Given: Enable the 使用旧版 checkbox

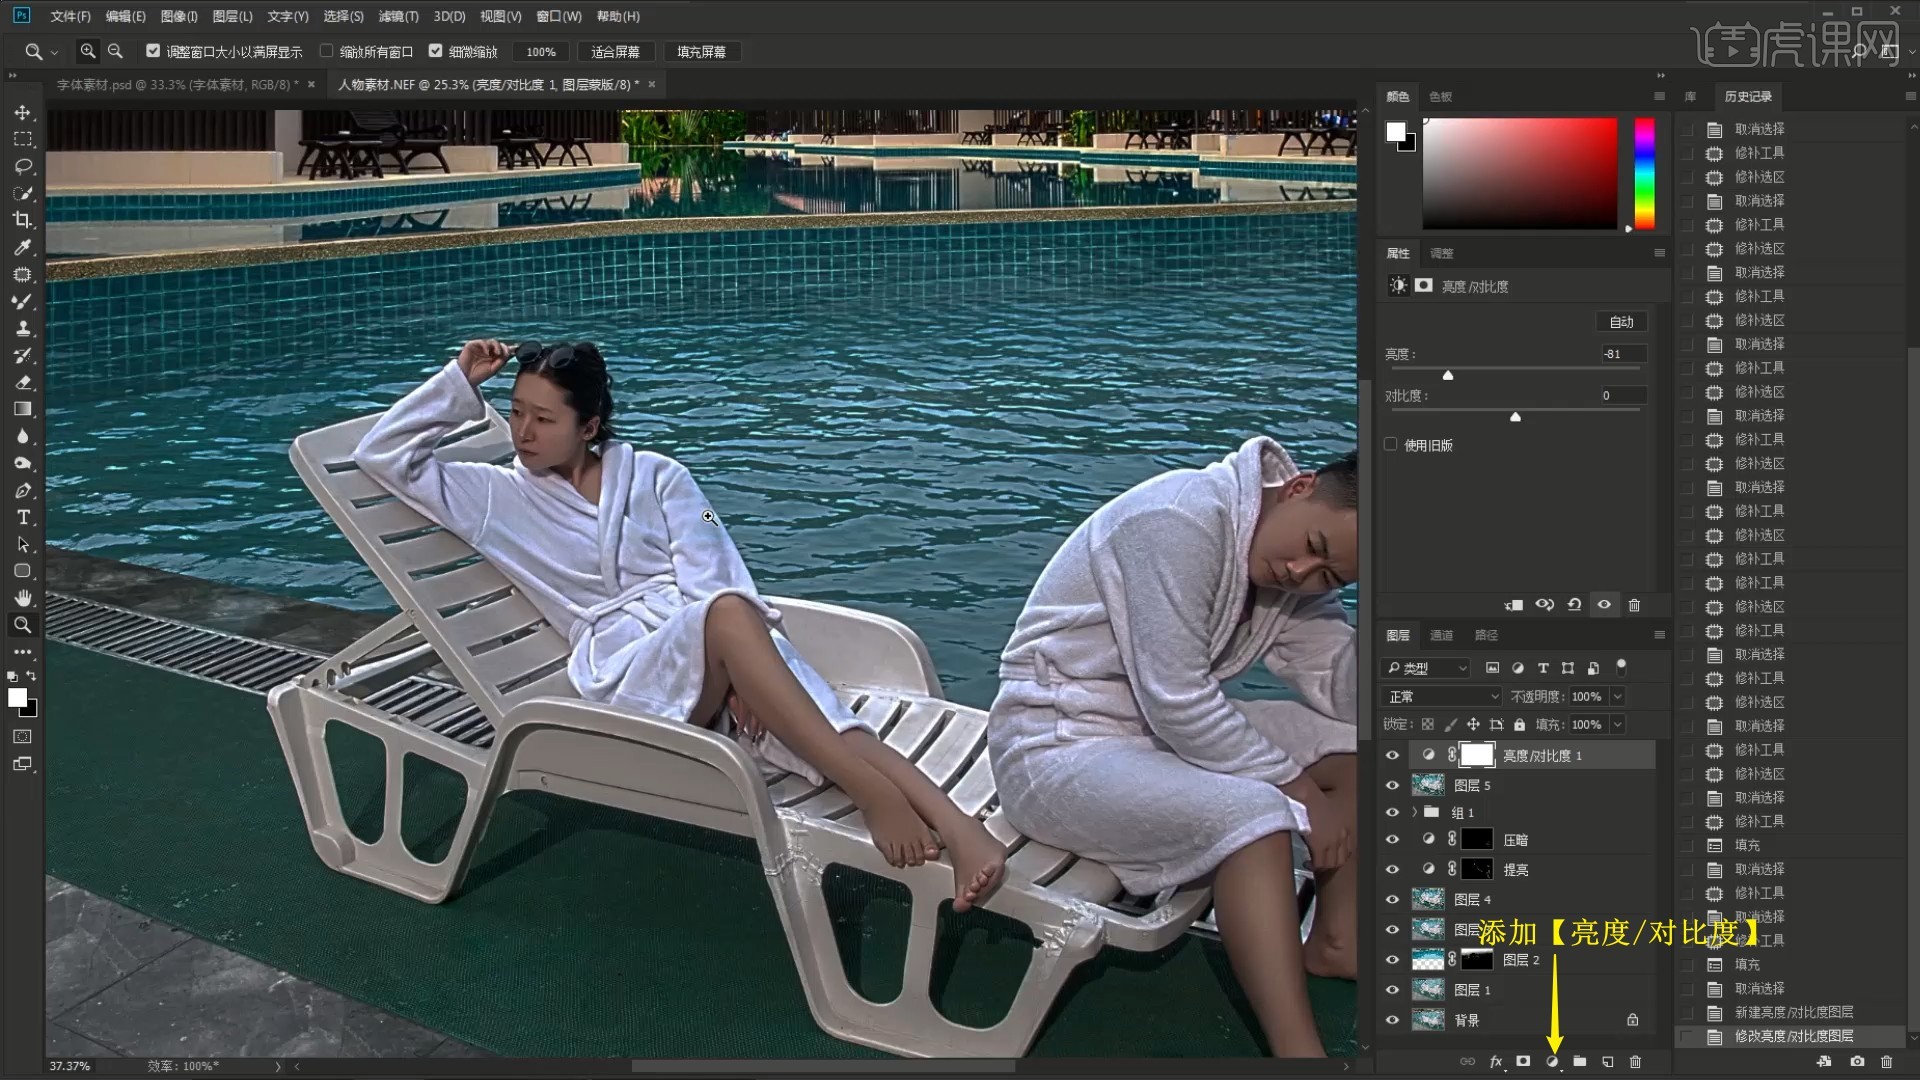Looking at the screenshot, I should pyautogui.click(x=1391, y=444).
